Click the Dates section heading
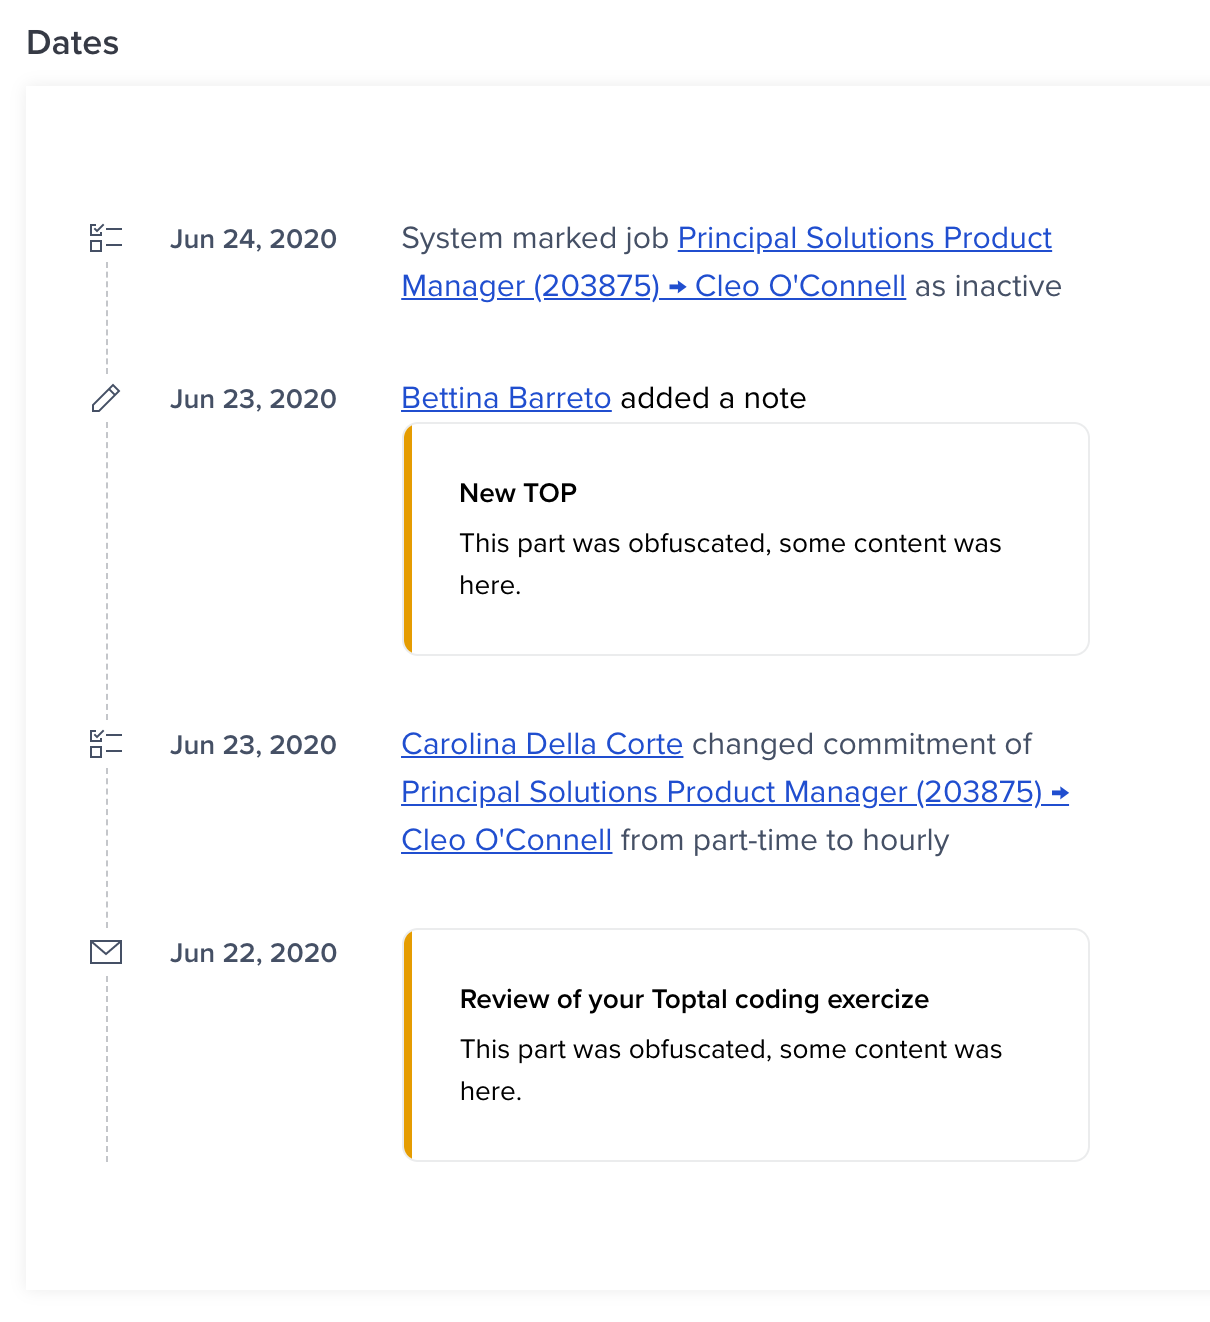The width and height of the screenshot is (1210, 1322). coord(72,43)
